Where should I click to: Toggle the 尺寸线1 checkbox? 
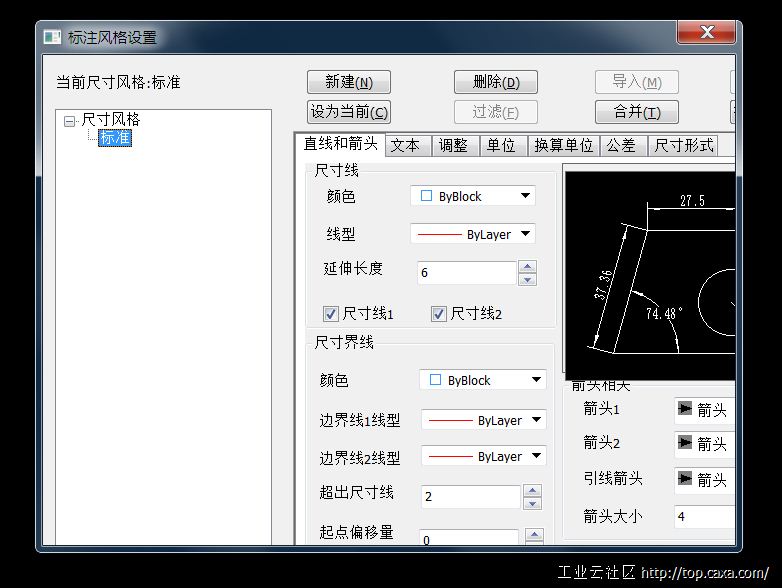(x=331, y=314)
